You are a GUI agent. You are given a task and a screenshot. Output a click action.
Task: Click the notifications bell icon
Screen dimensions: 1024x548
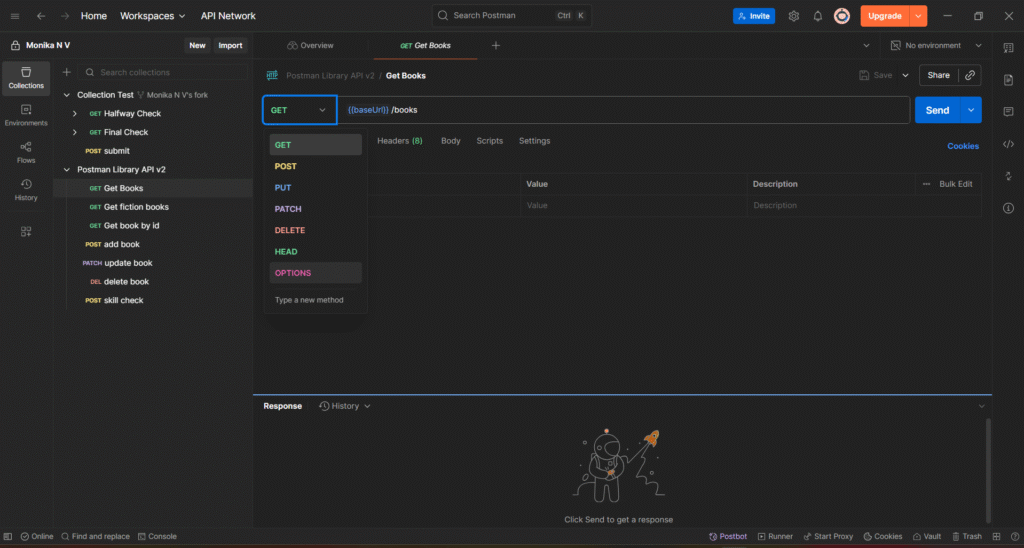click(817, 16)
